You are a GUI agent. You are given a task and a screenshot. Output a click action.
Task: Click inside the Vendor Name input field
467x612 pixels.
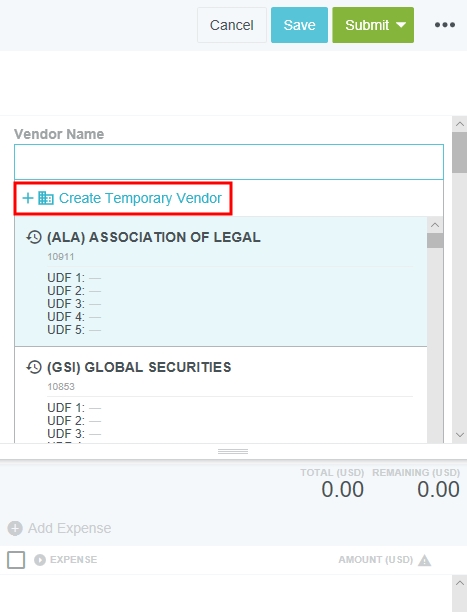click(x=229, y=162)
